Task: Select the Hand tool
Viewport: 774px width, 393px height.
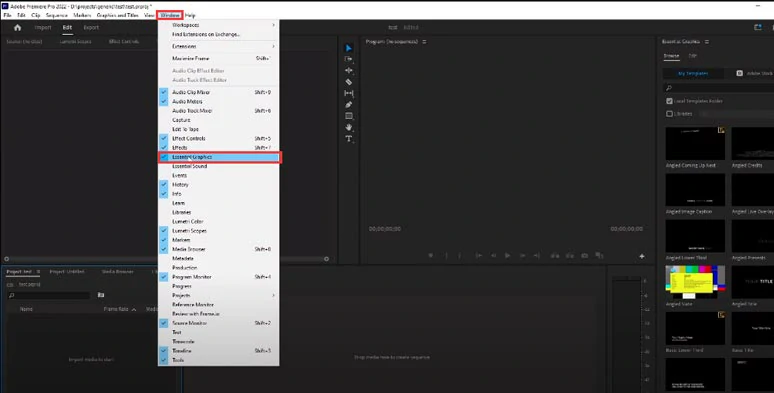Action: point(348,127)
